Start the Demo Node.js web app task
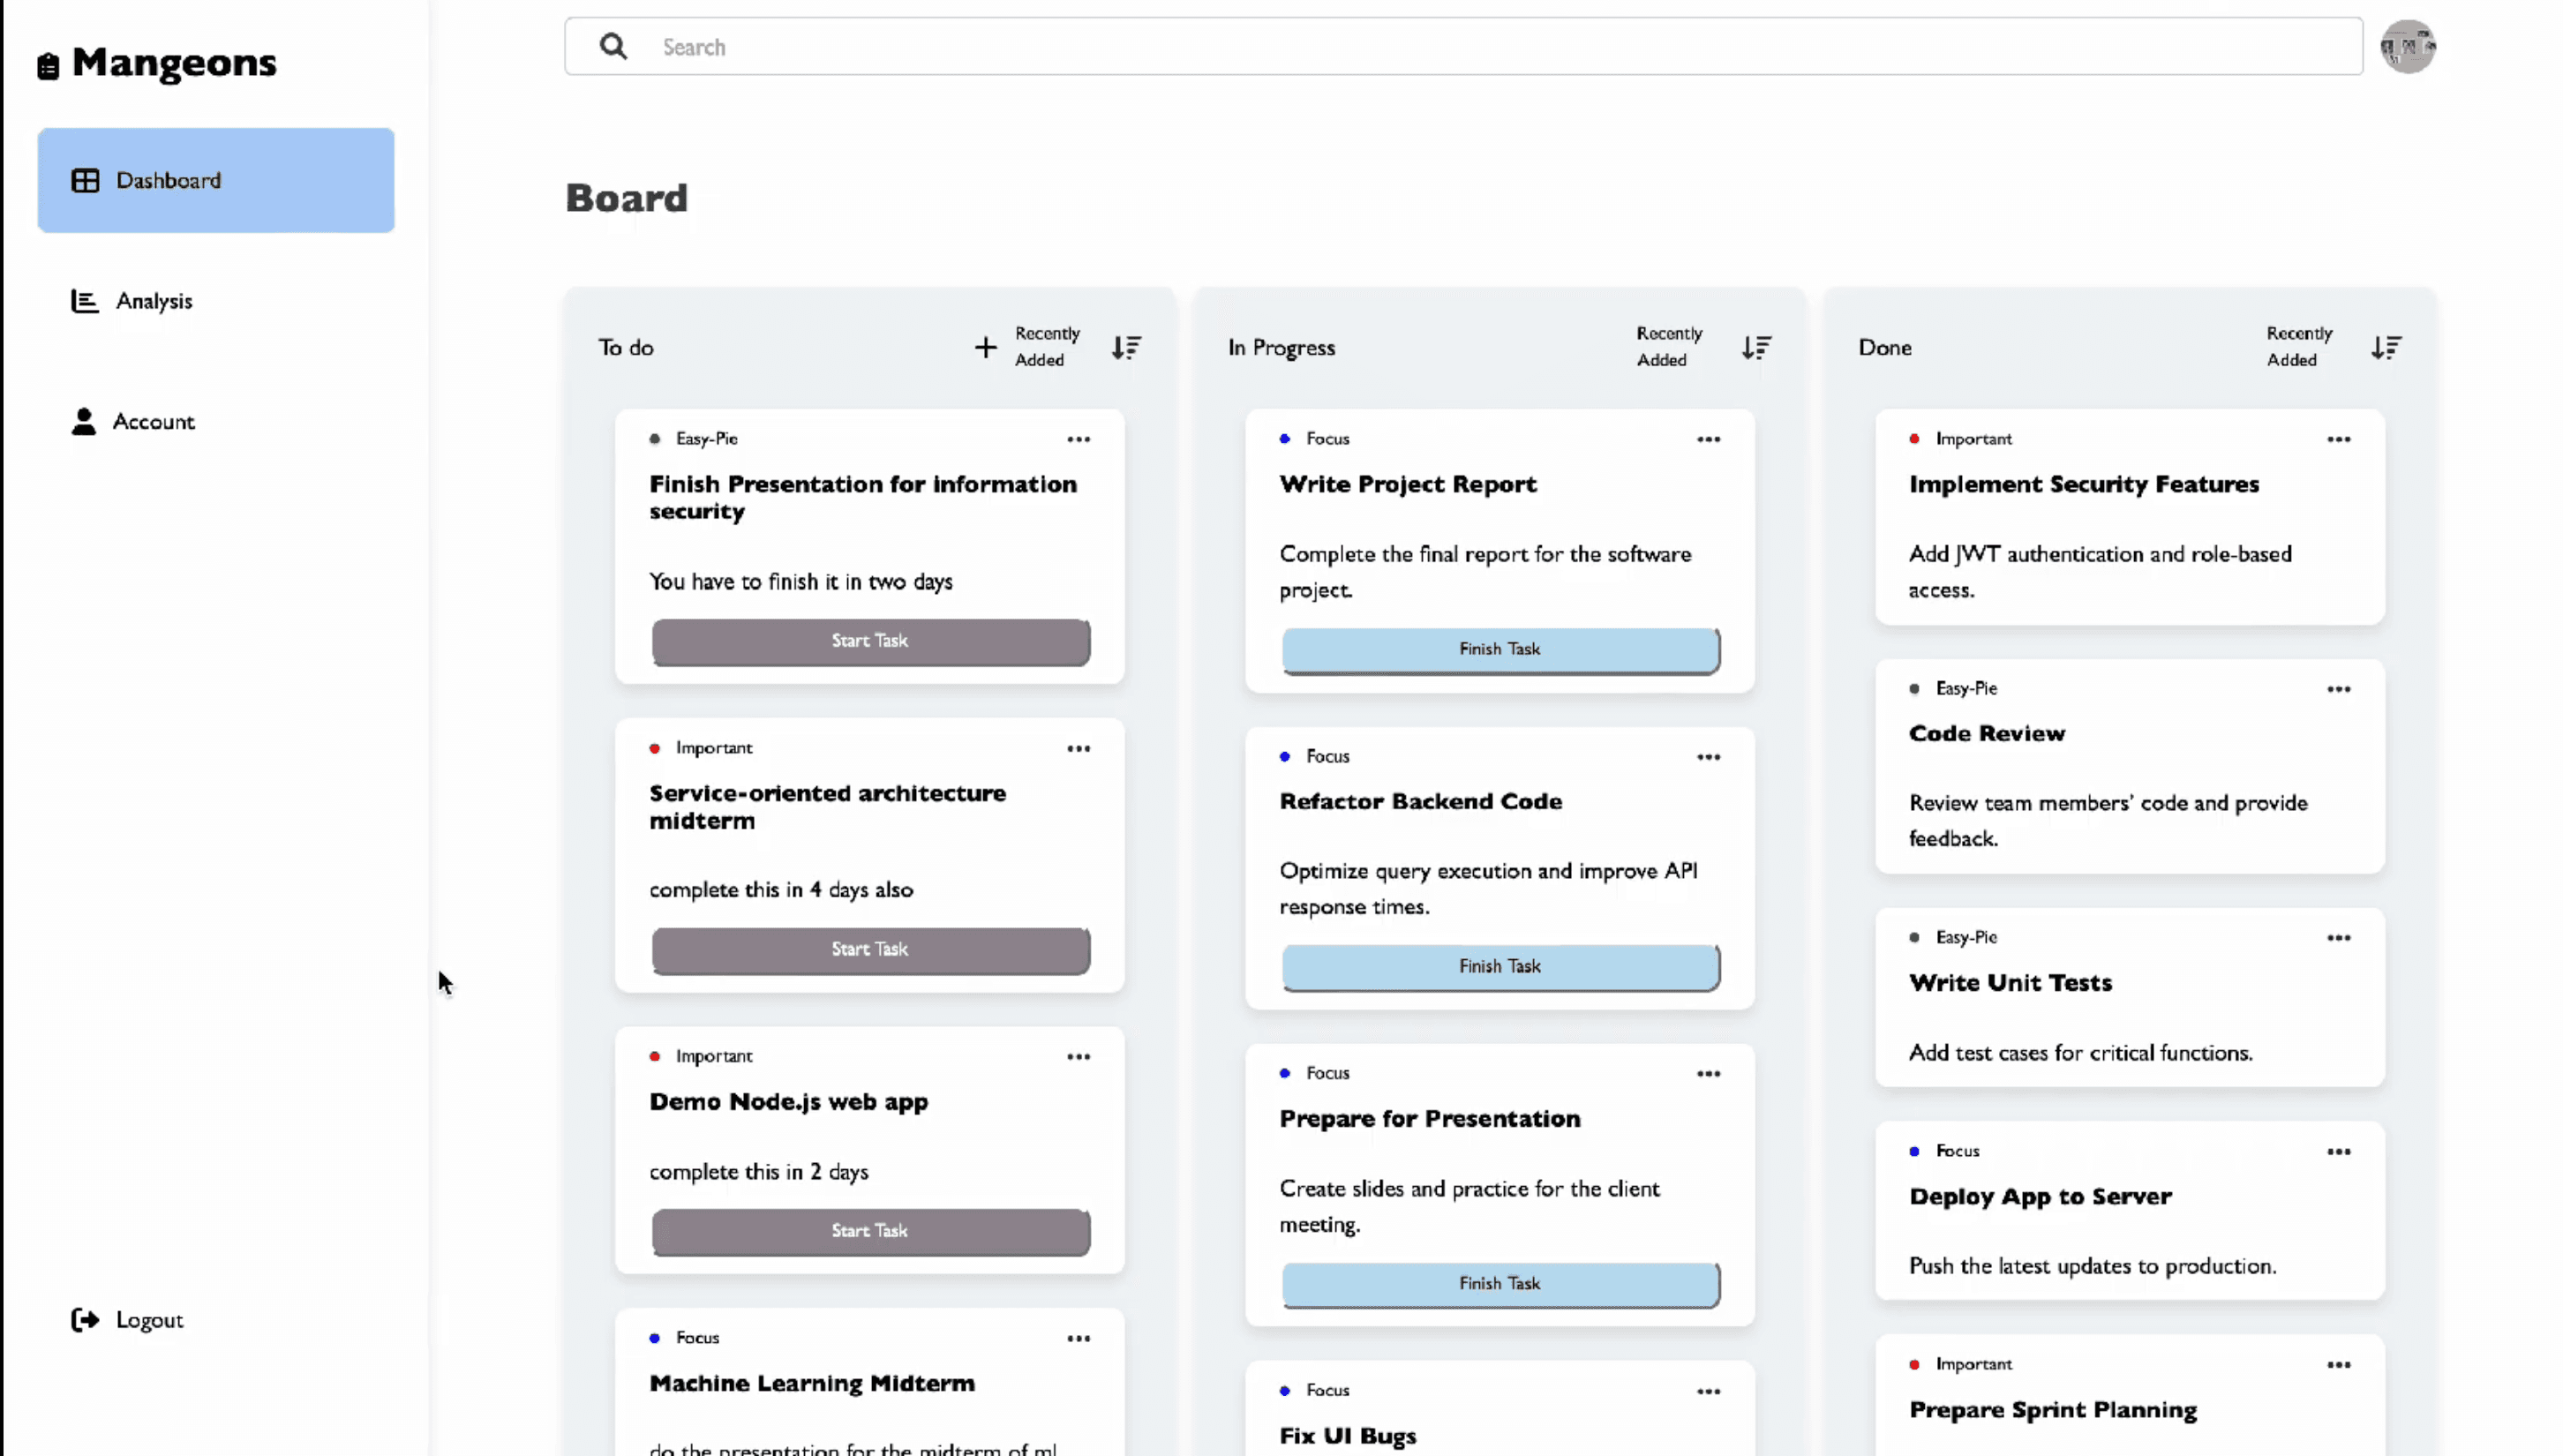The image size is (2563, 1456). coord(870,1231)
